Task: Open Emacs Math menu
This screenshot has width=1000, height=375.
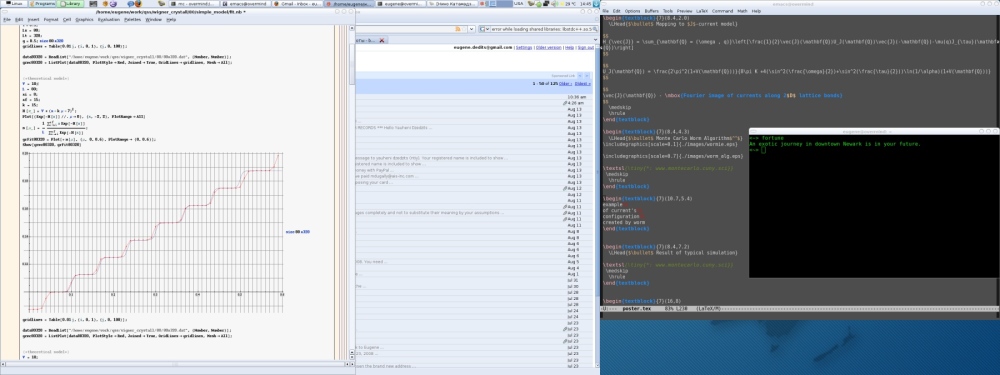Action: coord(742,11)
